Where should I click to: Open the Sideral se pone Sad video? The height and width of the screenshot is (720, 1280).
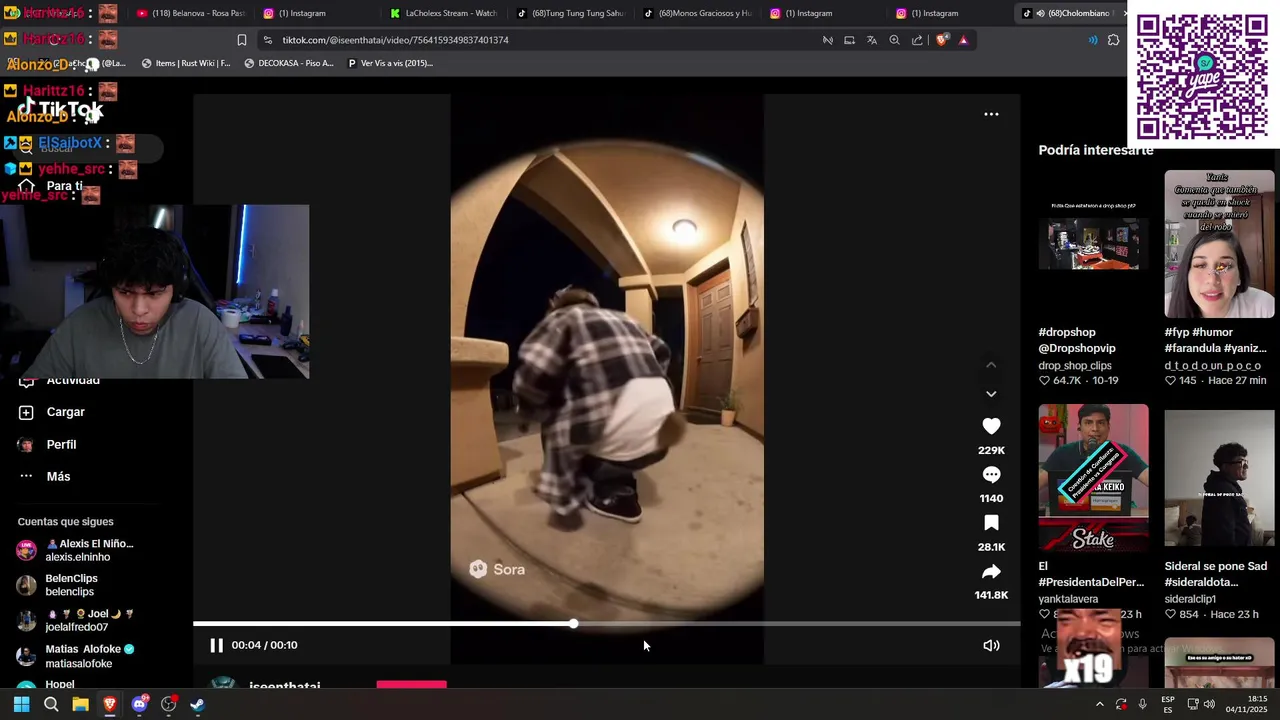(x=1219, y=478)
